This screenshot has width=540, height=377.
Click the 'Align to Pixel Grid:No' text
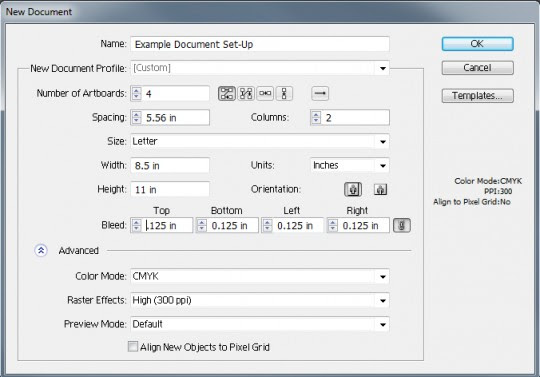click(472, 202)
